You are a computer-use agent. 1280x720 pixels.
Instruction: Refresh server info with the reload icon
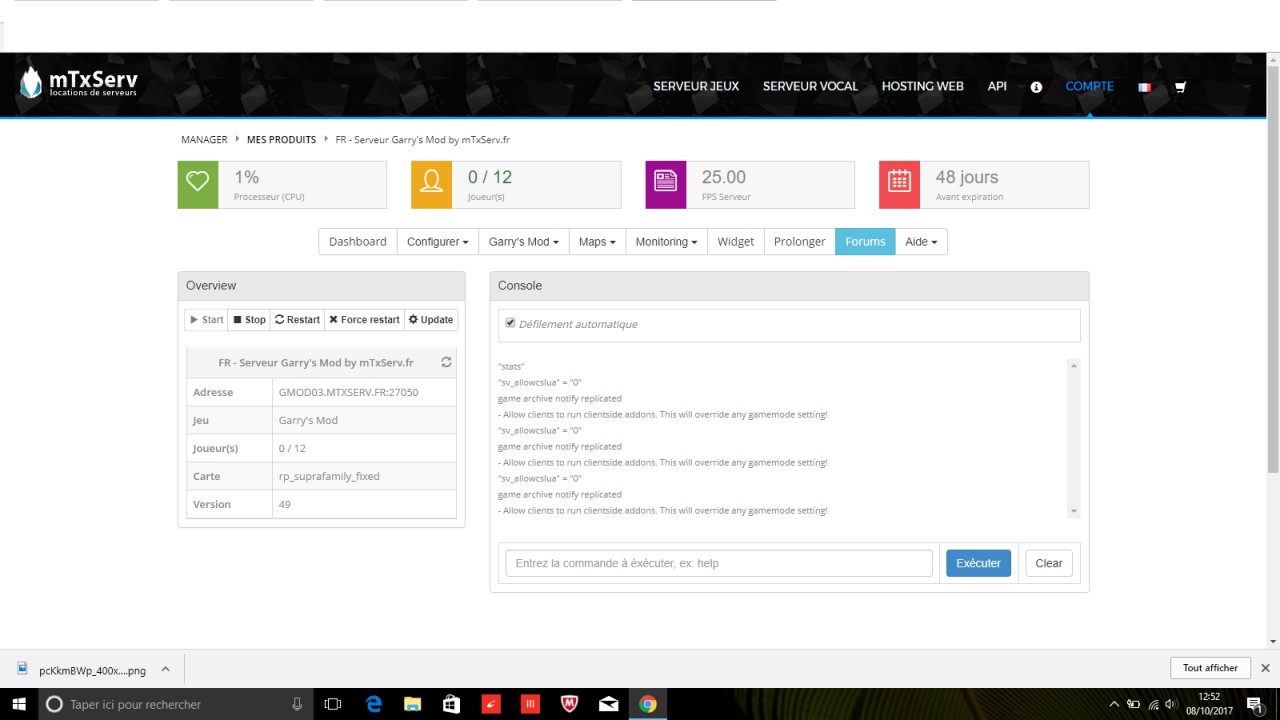[x=446, y=363]
